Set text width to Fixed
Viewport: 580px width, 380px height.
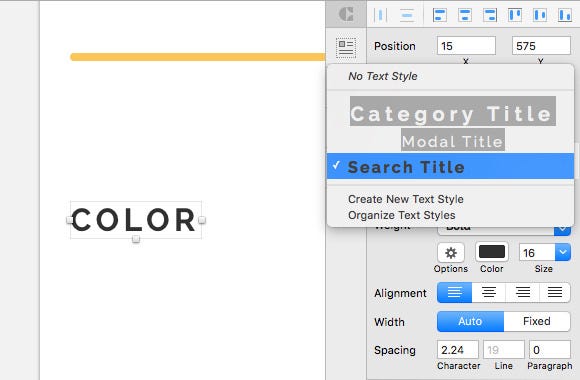(537, 321)
